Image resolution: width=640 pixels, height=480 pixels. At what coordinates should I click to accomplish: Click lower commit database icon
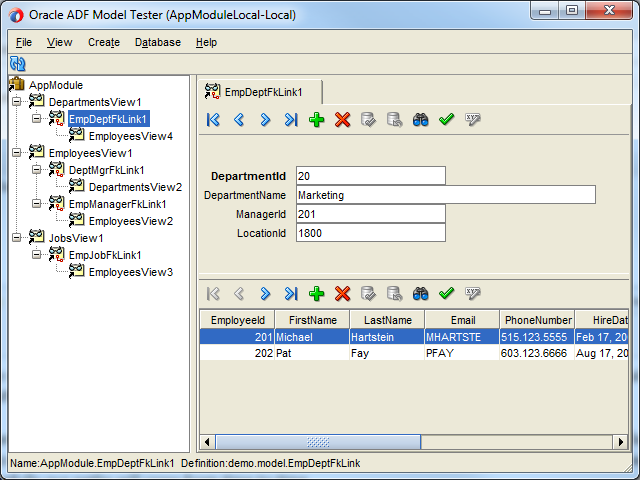368,293
